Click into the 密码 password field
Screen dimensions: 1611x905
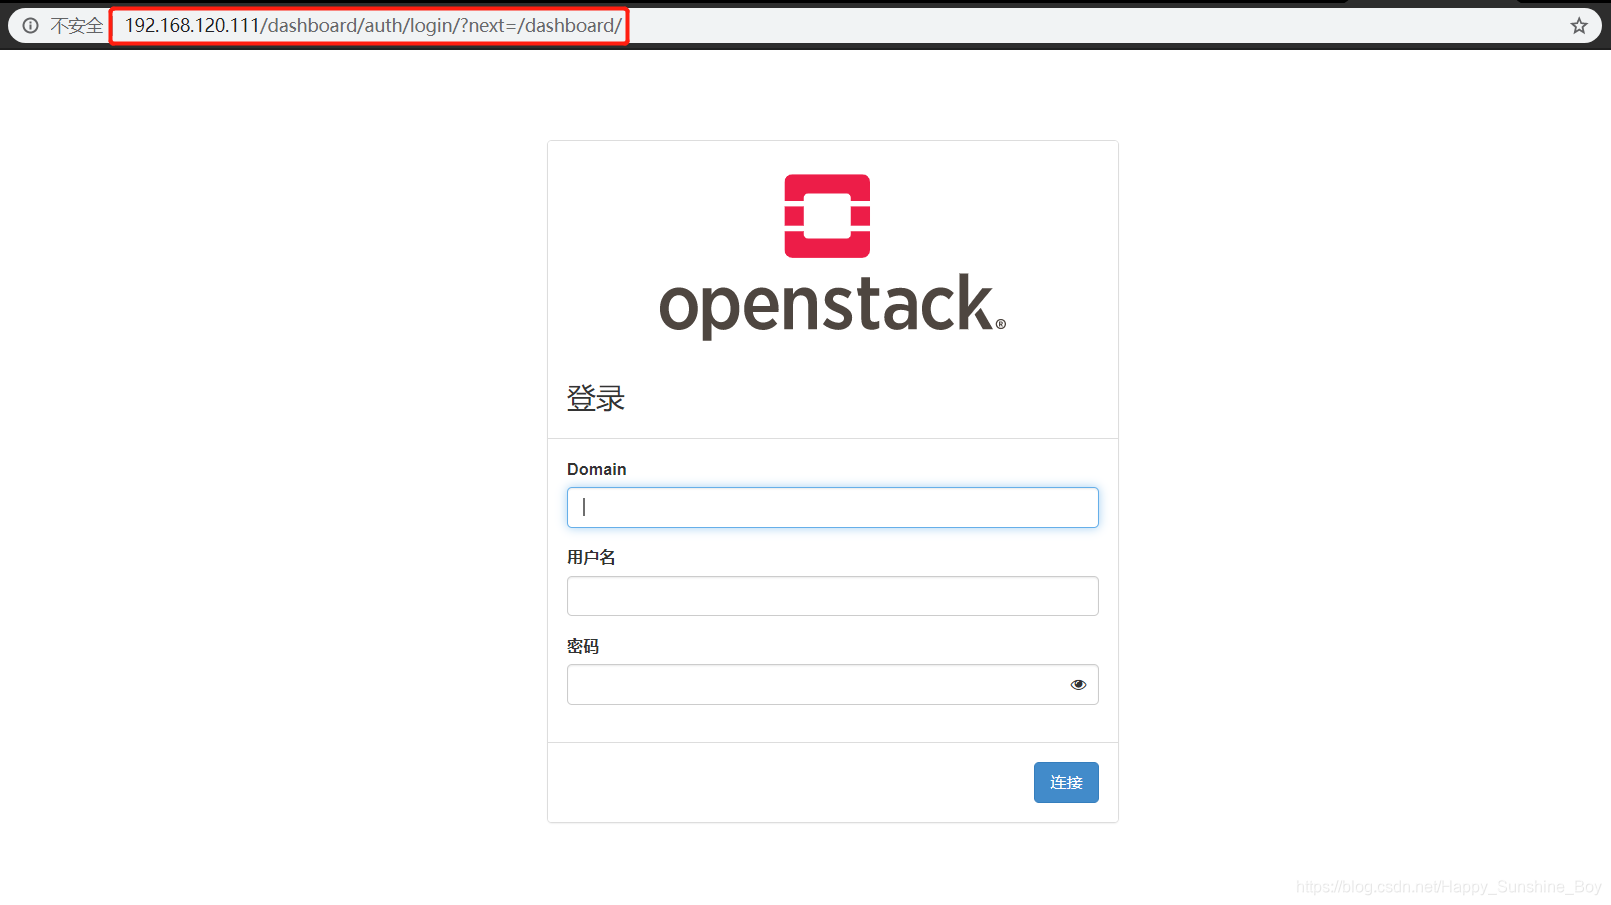832,685
